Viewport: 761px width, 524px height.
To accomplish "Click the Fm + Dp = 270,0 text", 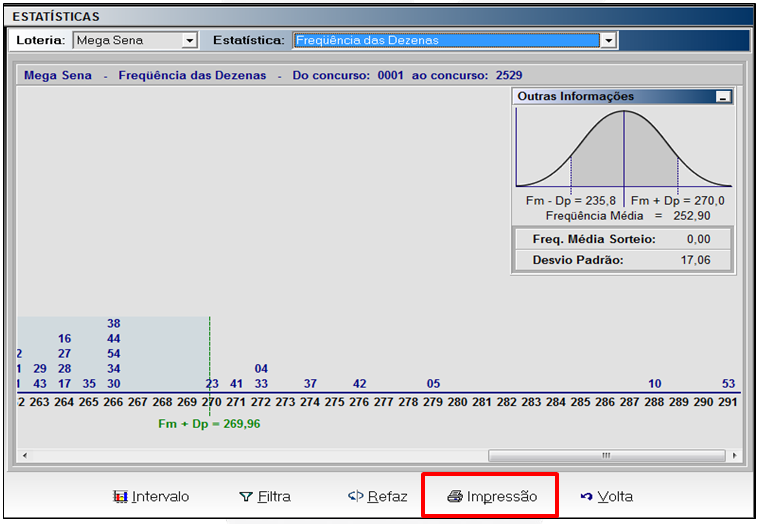I will click(x=678, y=201).
